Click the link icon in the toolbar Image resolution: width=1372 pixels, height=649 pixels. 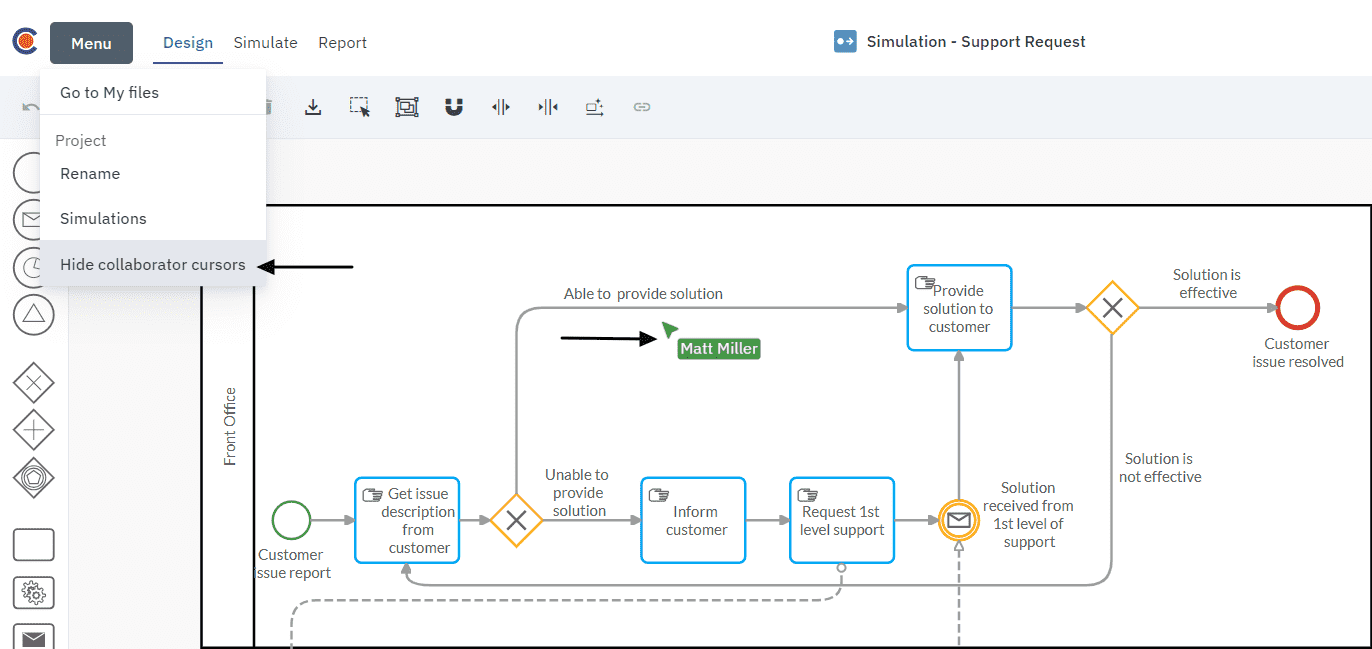642,107
